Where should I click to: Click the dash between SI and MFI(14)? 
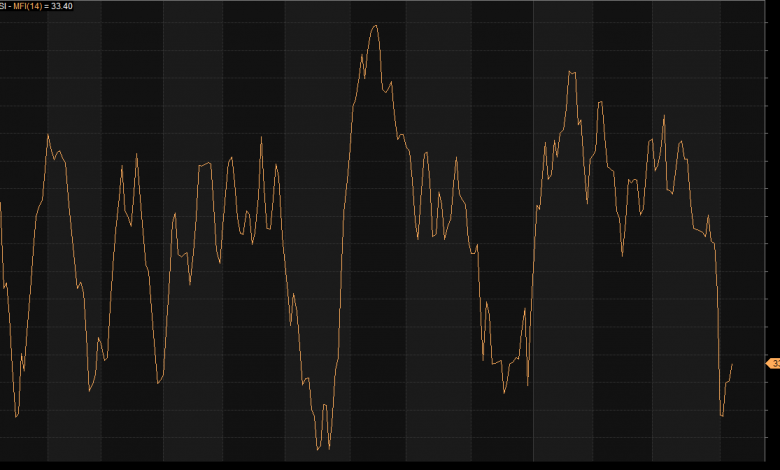click(12, 6)
